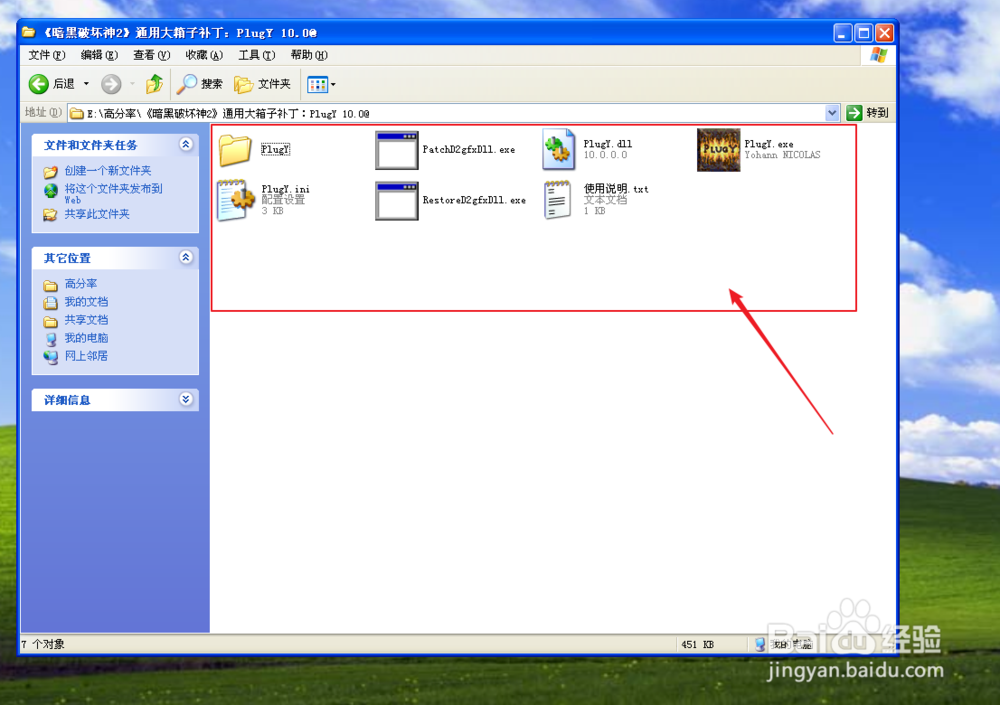This screenshot has width=1000, height=705.
Task: Collapse the 文件和文件夹任务 panel chevron
Action: [x=186, y=144]
